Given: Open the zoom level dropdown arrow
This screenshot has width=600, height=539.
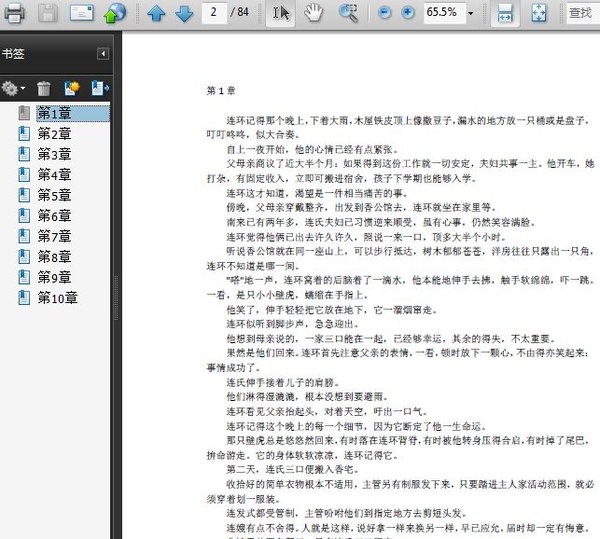Looking at the screenshot, I should [x=471, y=13].
